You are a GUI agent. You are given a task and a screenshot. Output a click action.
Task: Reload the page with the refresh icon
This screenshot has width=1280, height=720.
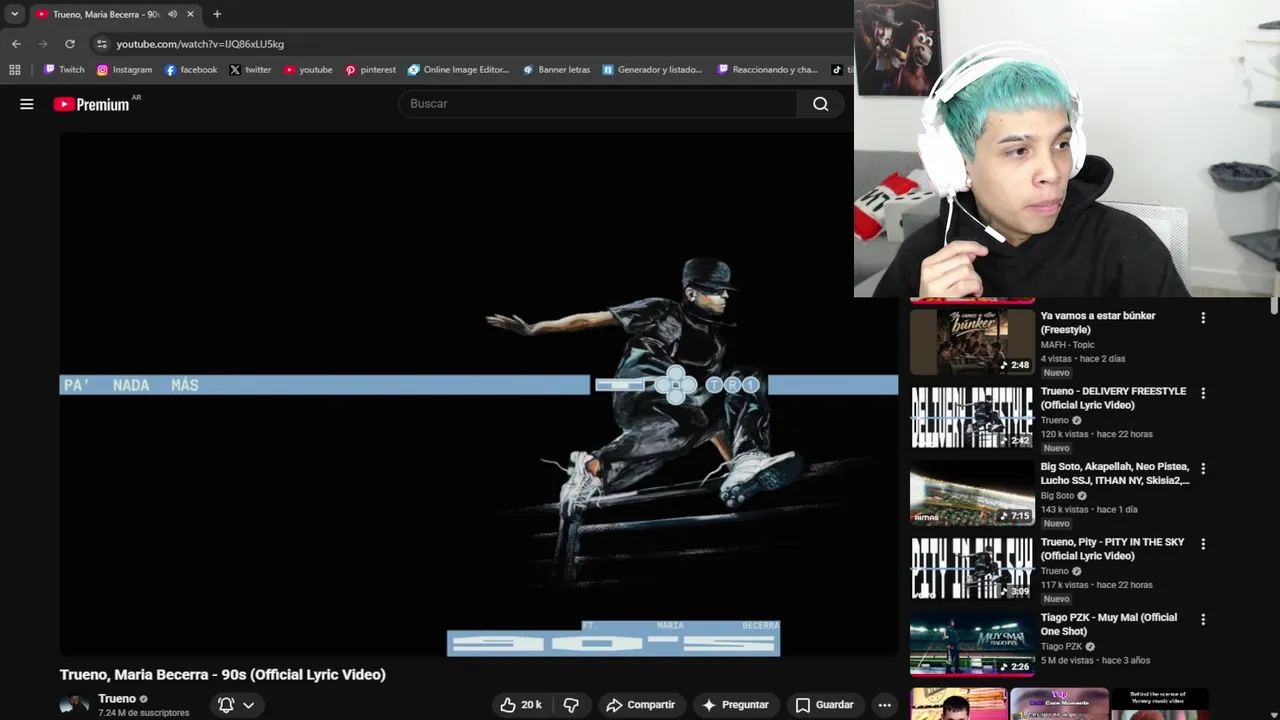pos(70,44)
